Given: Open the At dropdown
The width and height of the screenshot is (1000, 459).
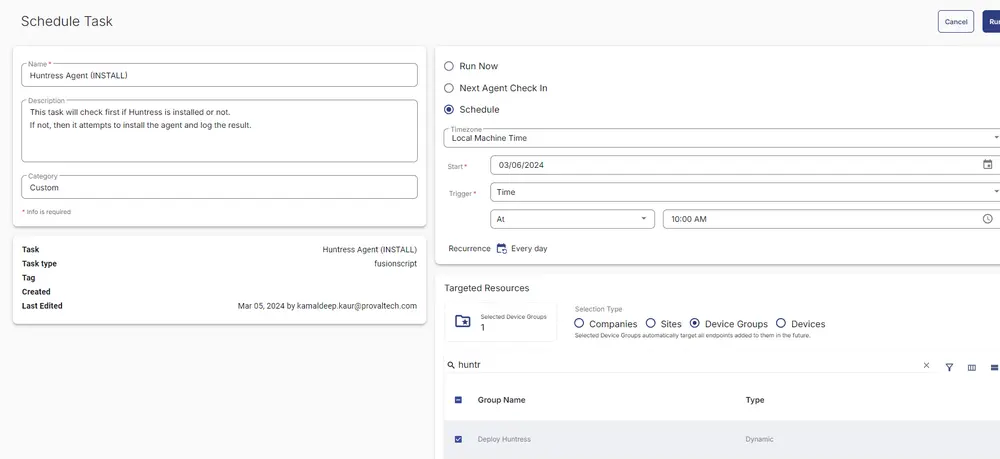Looking at the screenshot, I should pos(572,219).
